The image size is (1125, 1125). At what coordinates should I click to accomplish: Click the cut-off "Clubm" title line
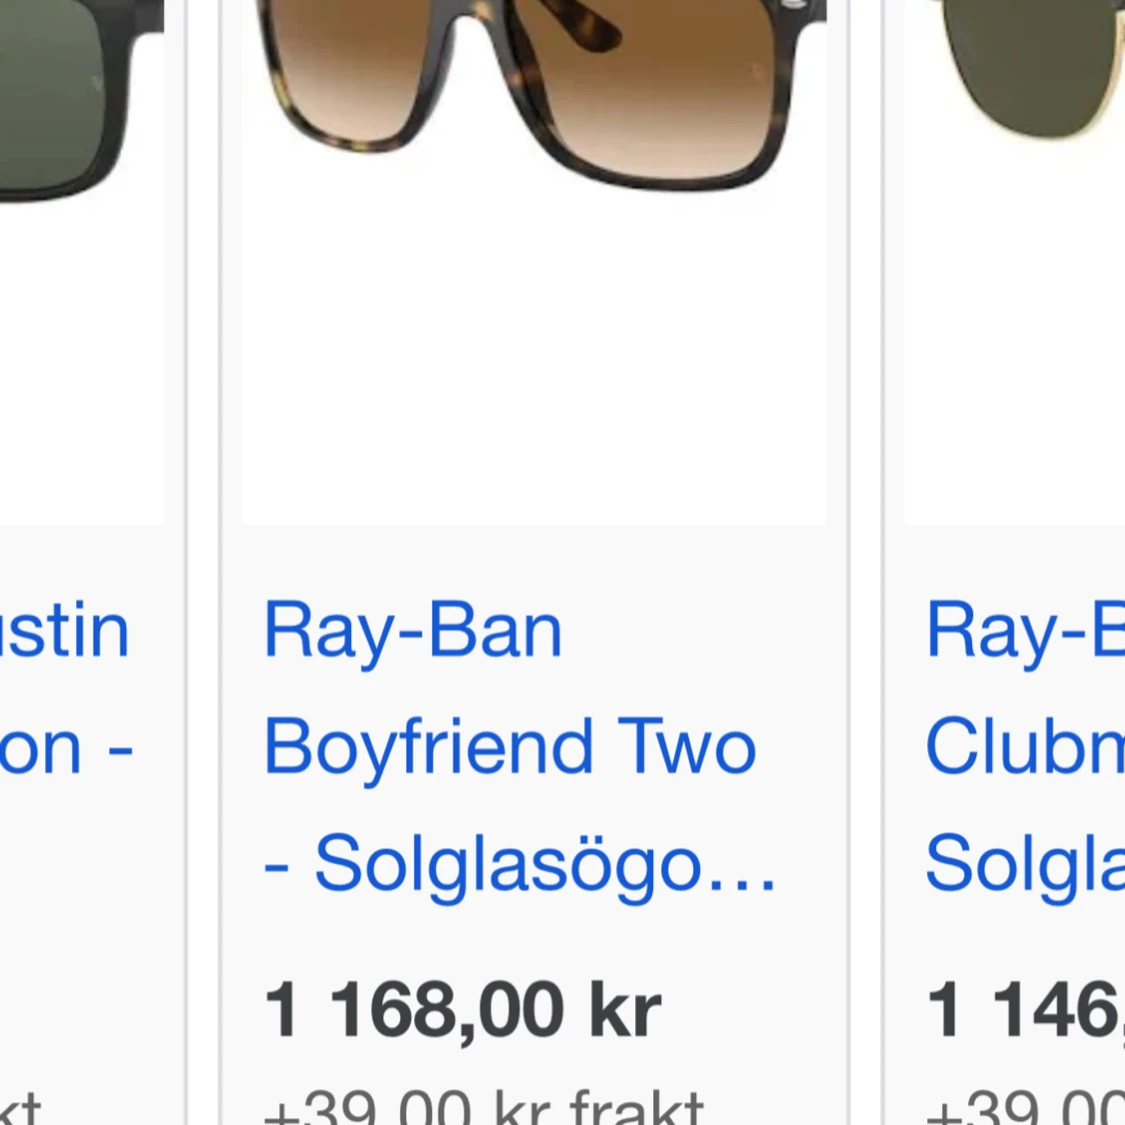coord(1025,746)
